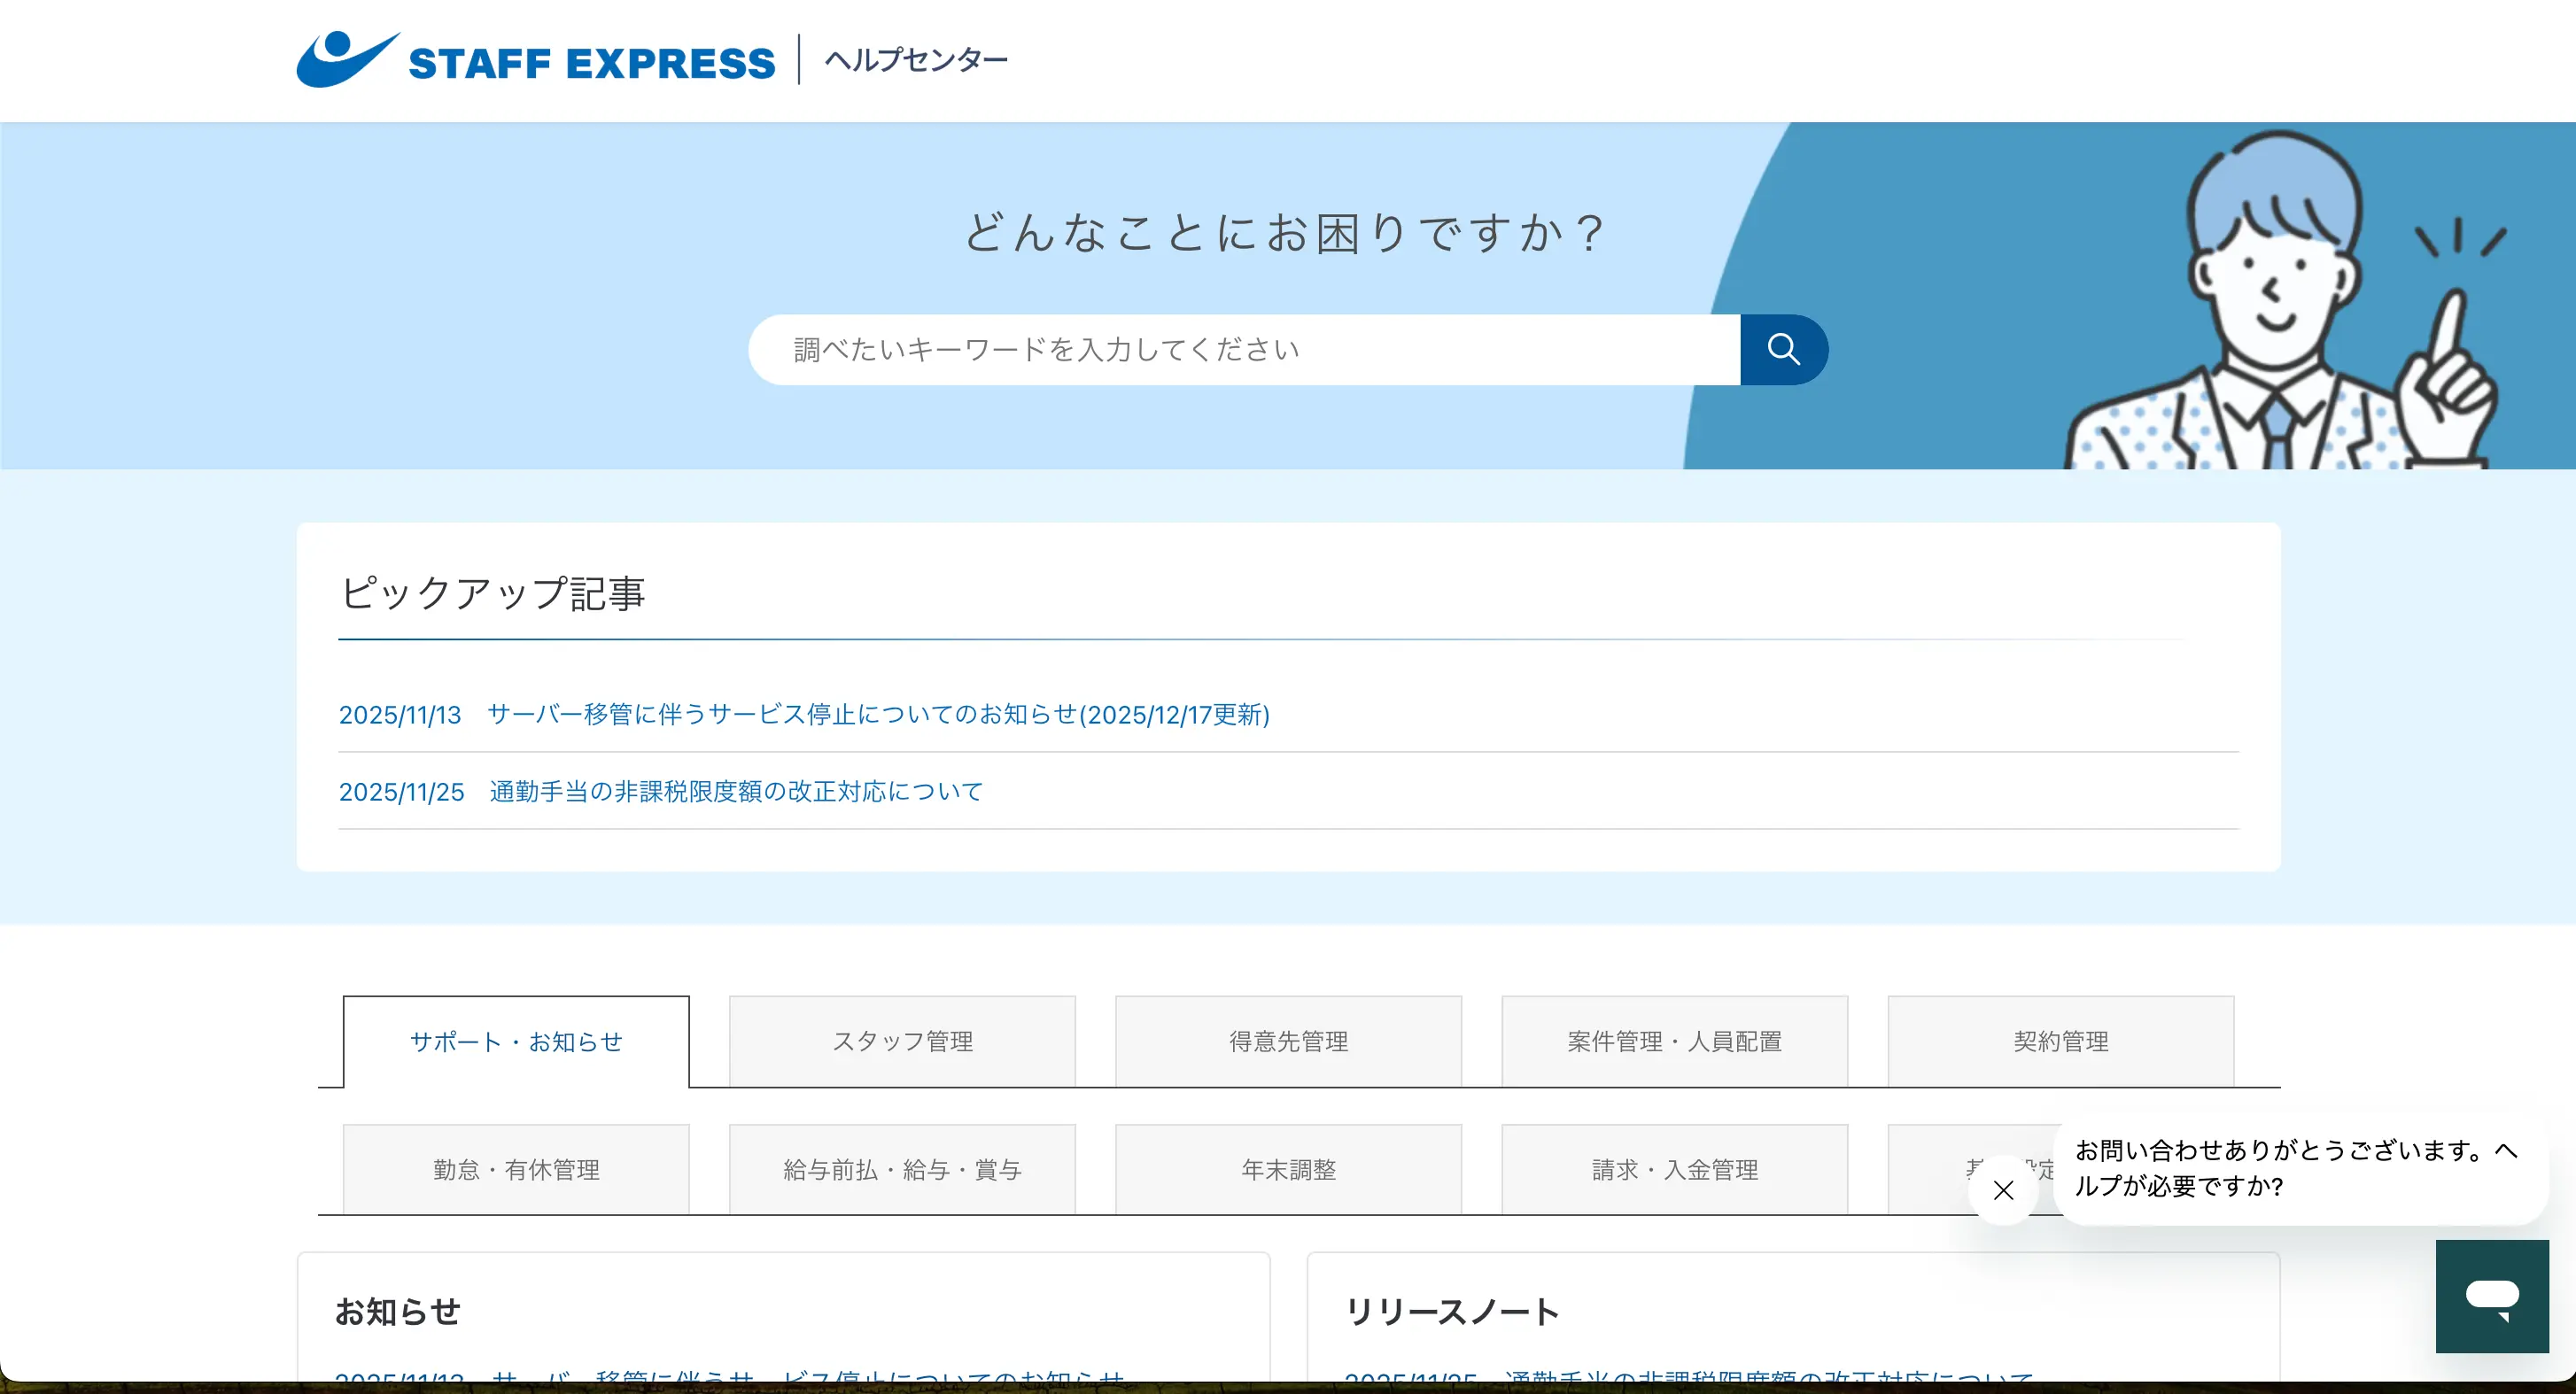Open the chat widget bubble icon
Screen dimensions: 2576x1394
click(x=2492, y=1297)
